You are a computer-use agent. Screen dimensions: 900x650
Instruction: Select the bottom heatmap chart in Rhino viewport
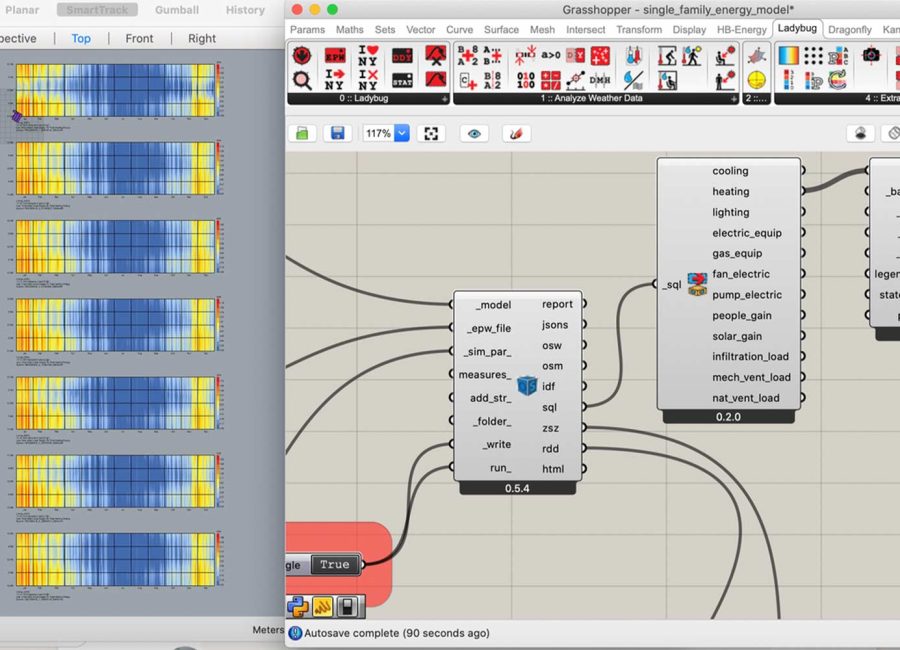(x=115, y=559)
